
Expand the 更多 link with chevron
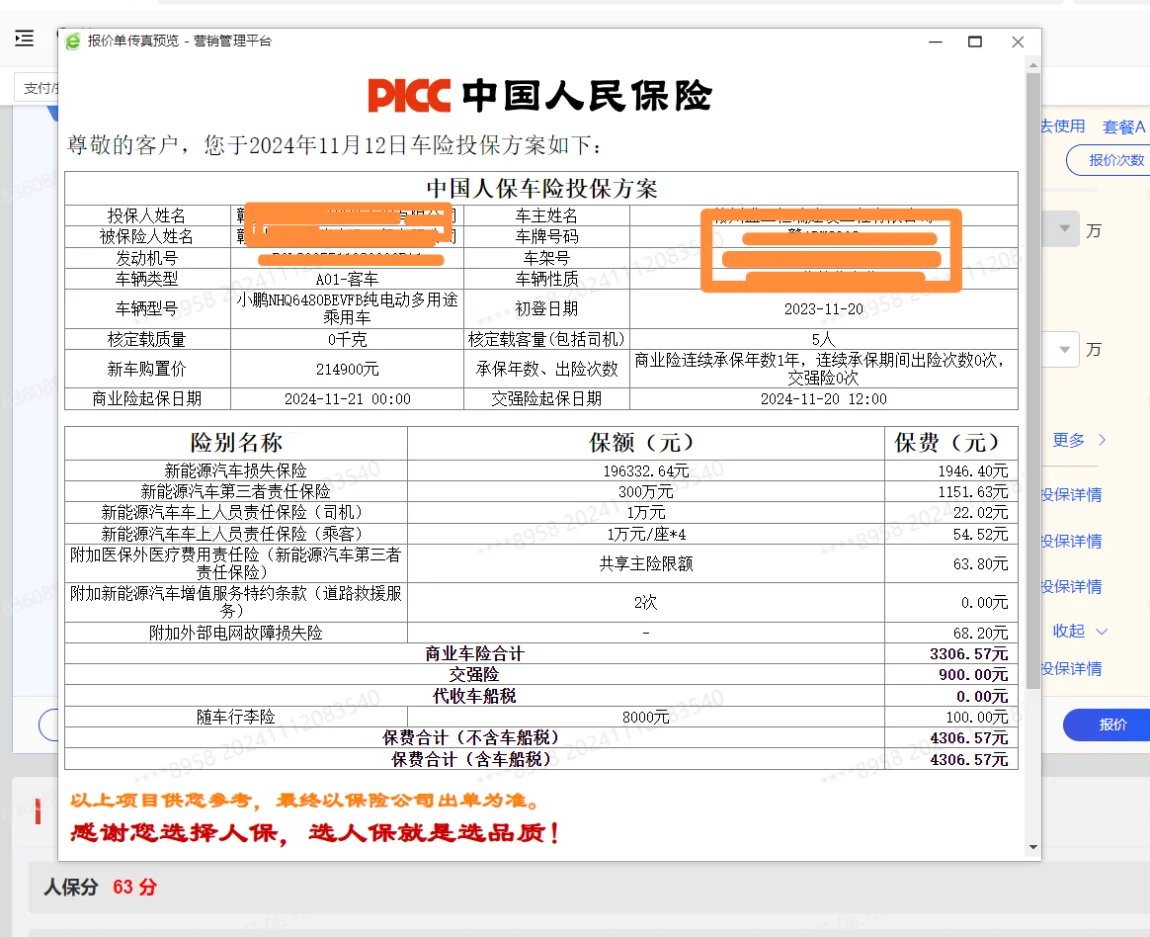pos(1079,440)
